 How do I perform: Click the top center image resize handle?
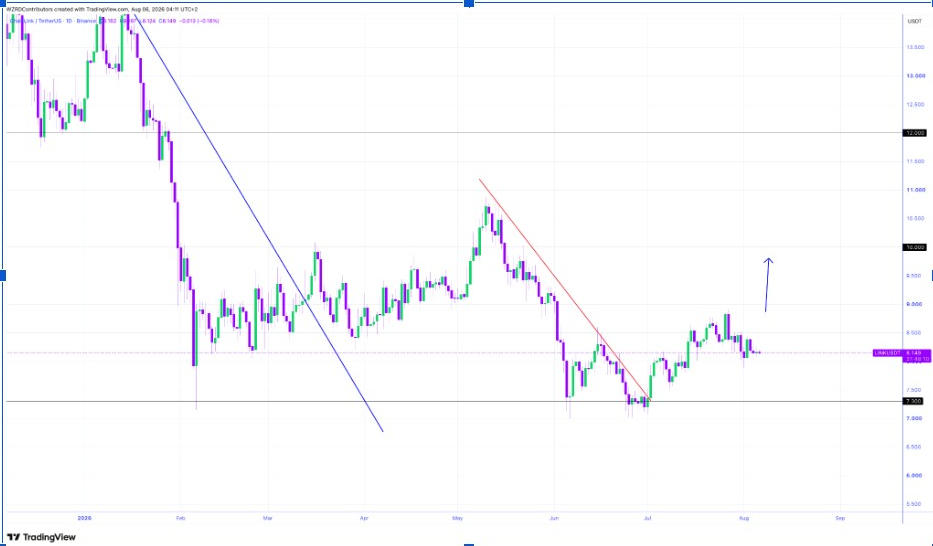(x=469, y=3)
